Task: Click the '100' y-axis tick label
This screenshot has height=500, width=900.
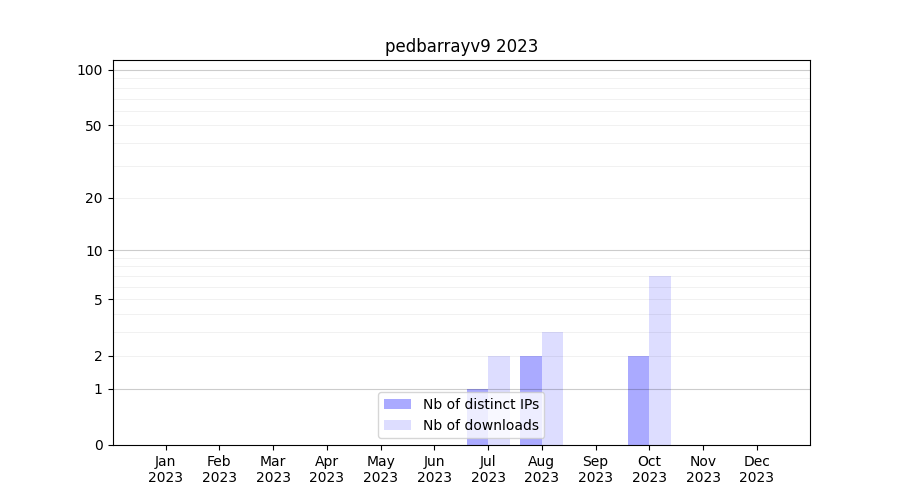Action: click(x=90, y=70)
